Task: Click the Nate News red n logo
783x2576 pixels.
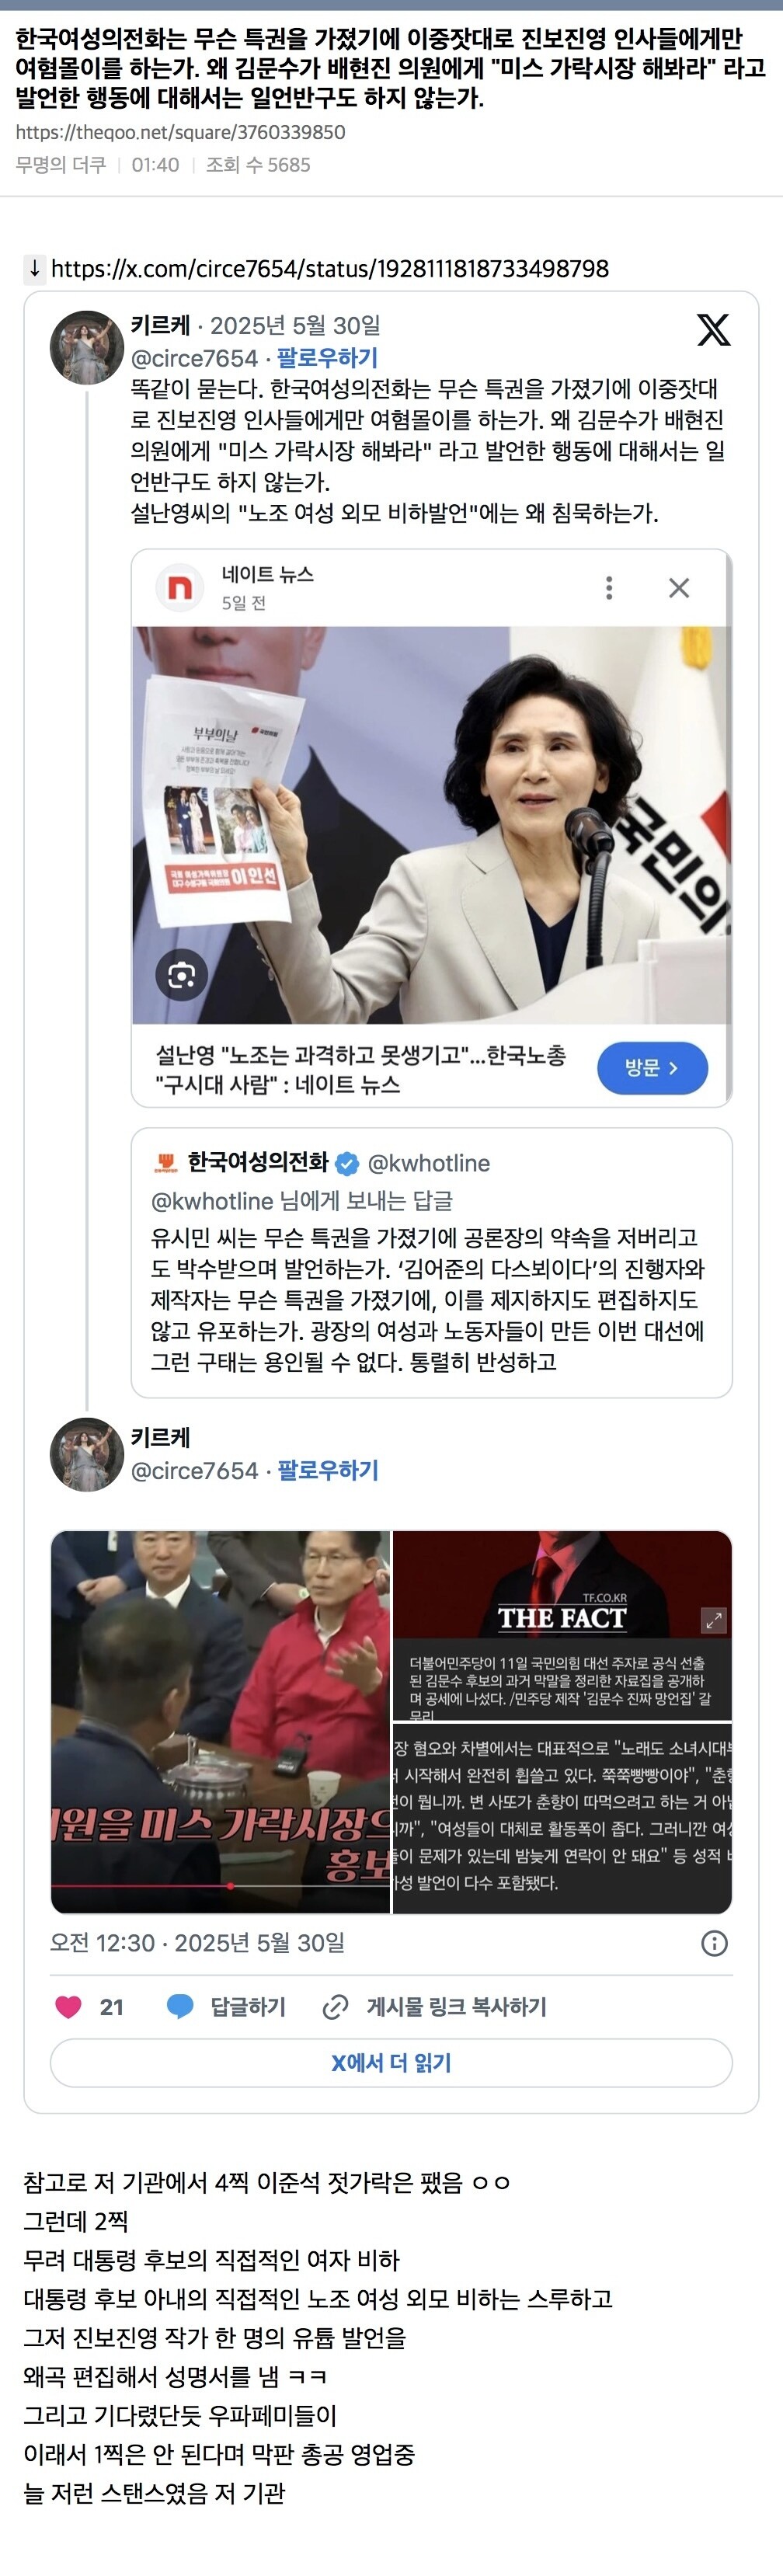Action: click(x=180, y=587)
